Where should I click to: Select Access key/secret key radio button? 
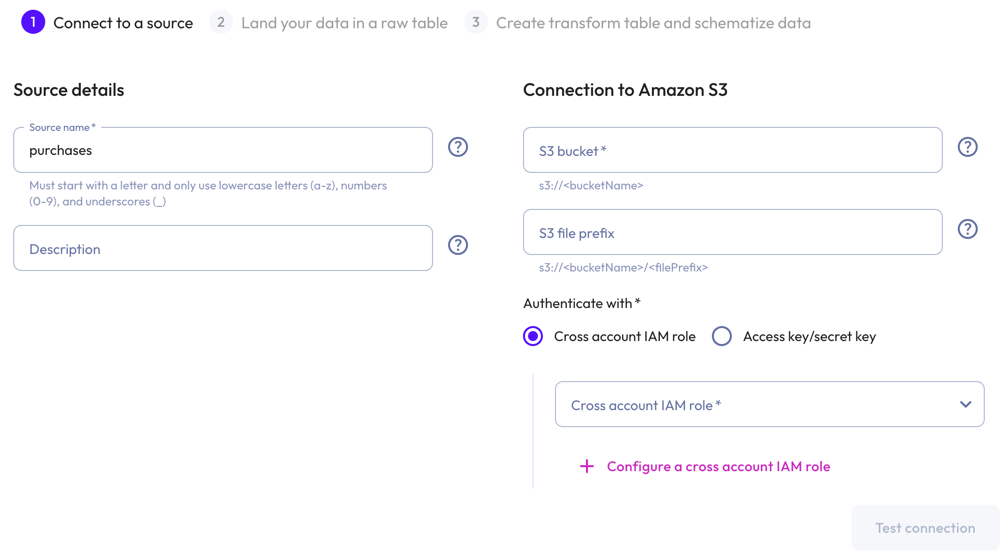click(x=722, y=336)
